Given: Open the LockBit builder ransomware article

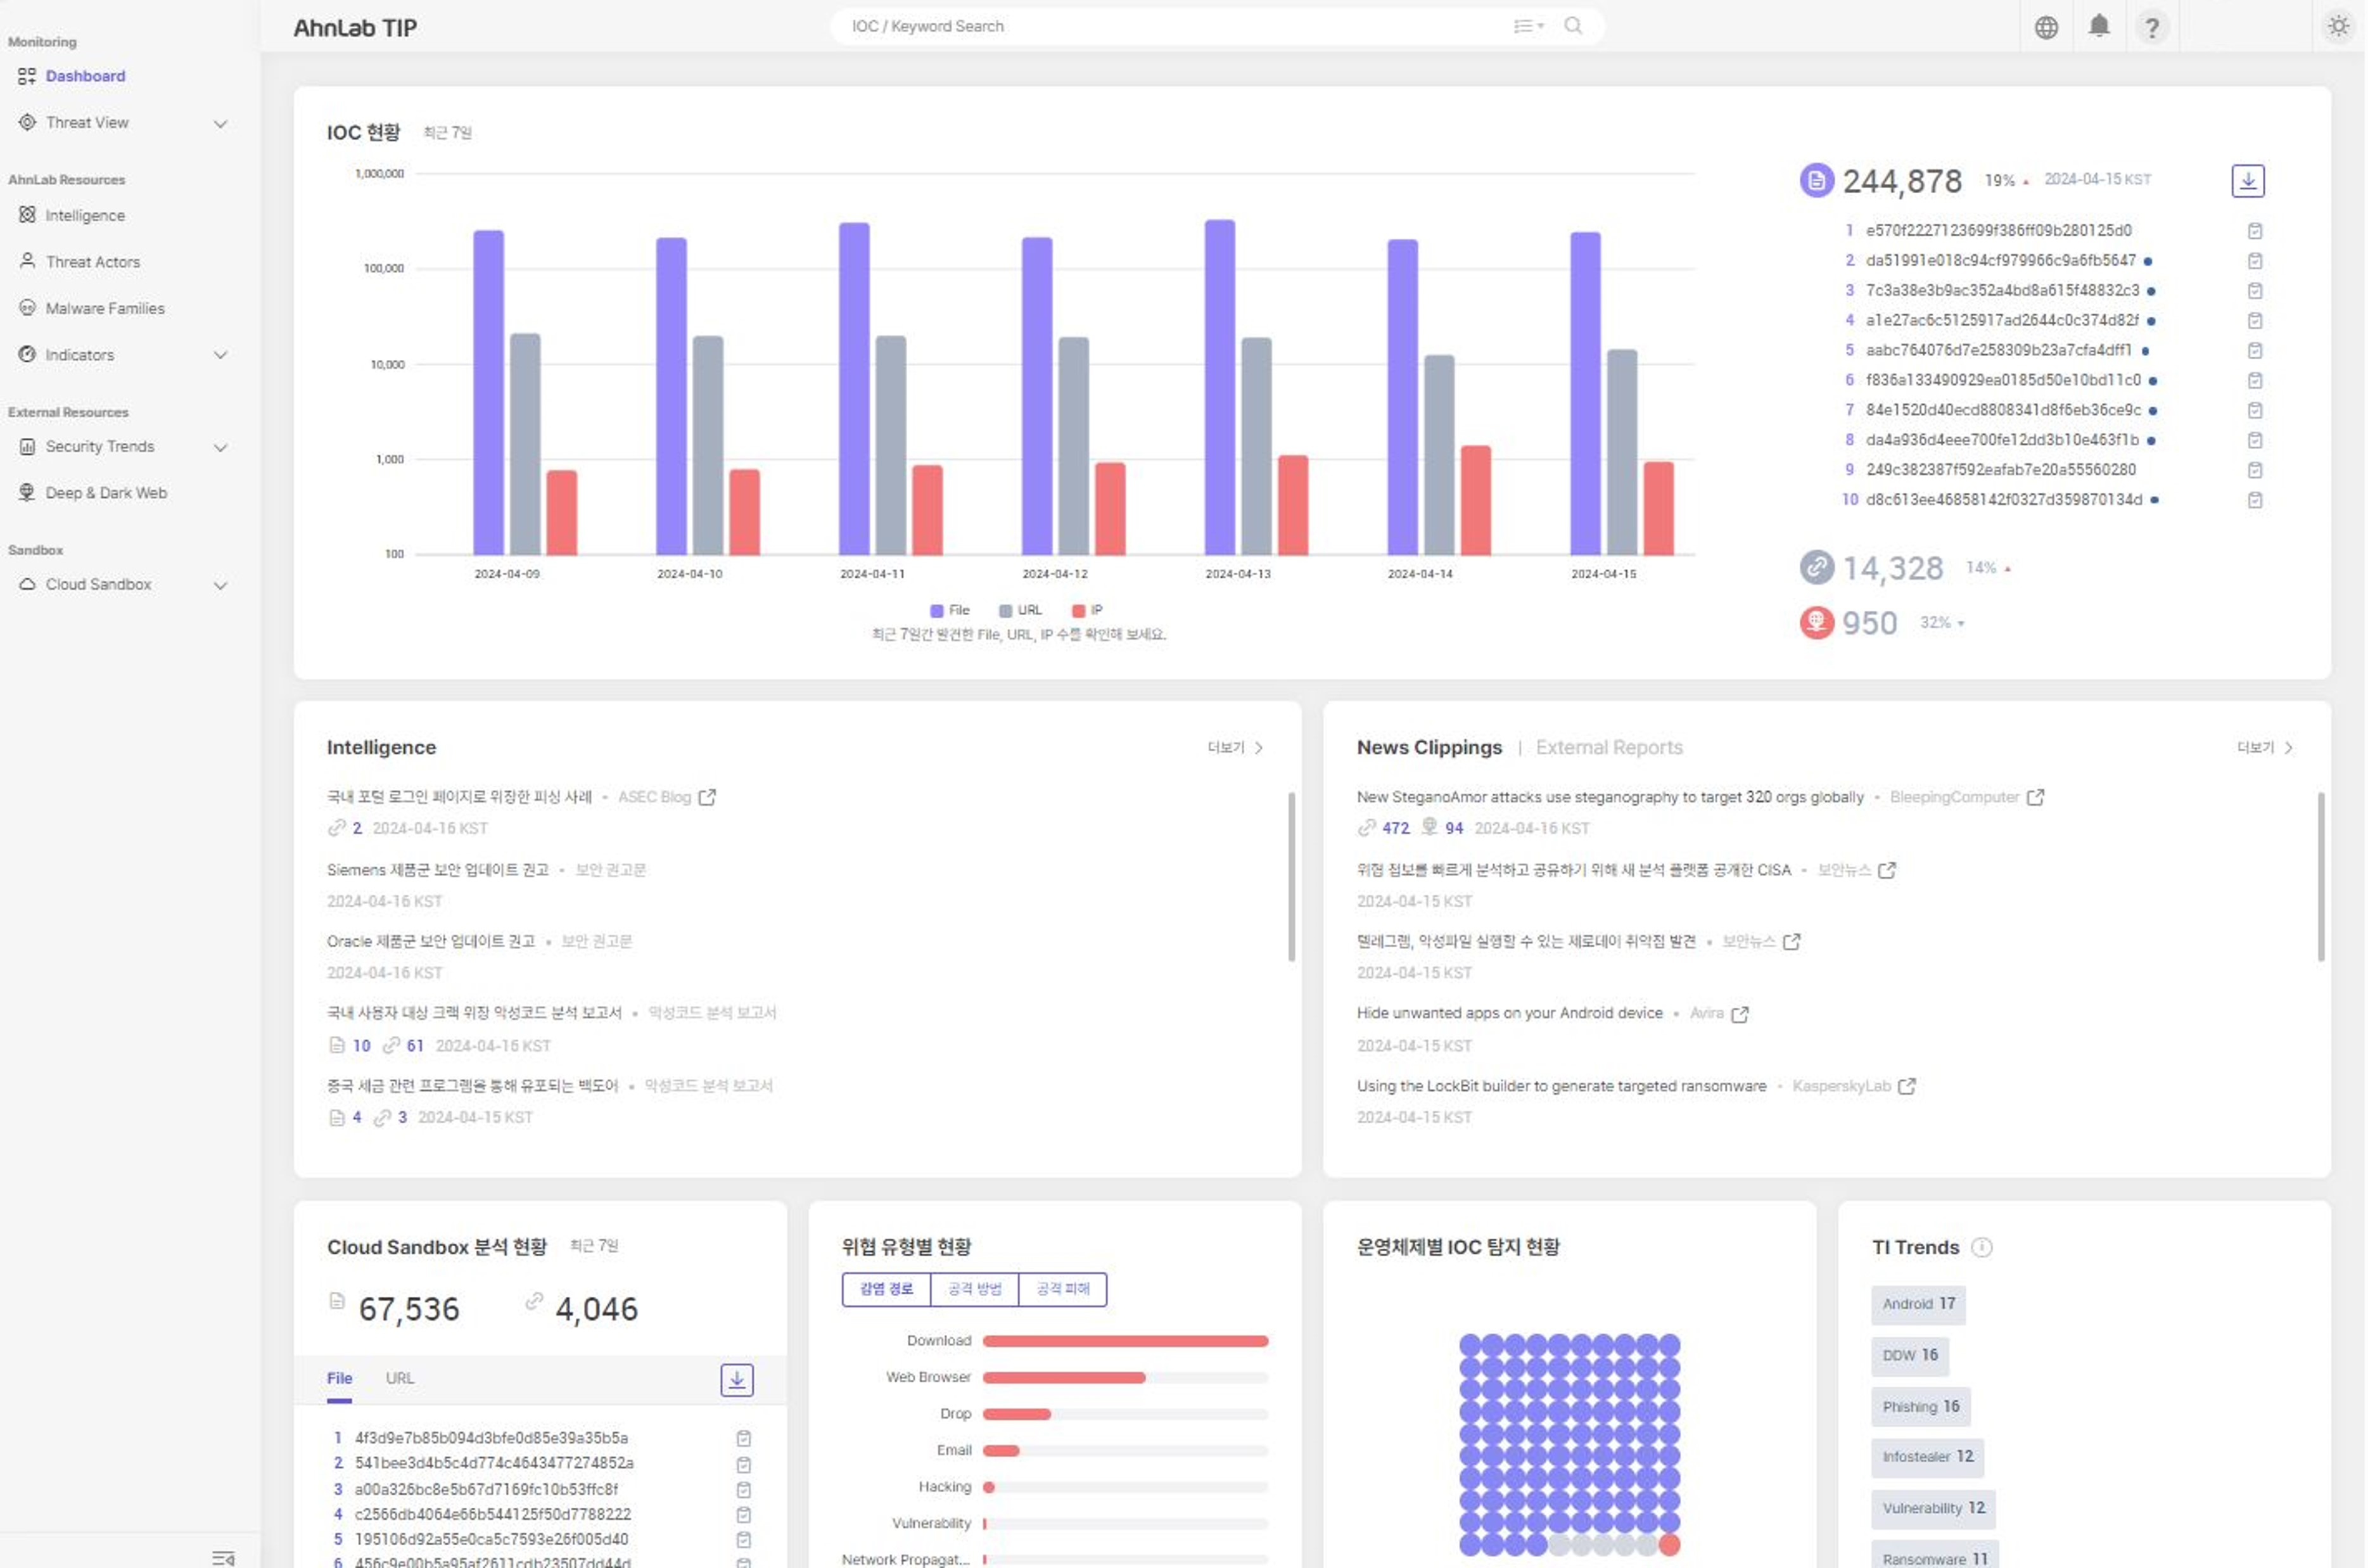Looking at the screenshot, I should [x=1560, y=1086].
